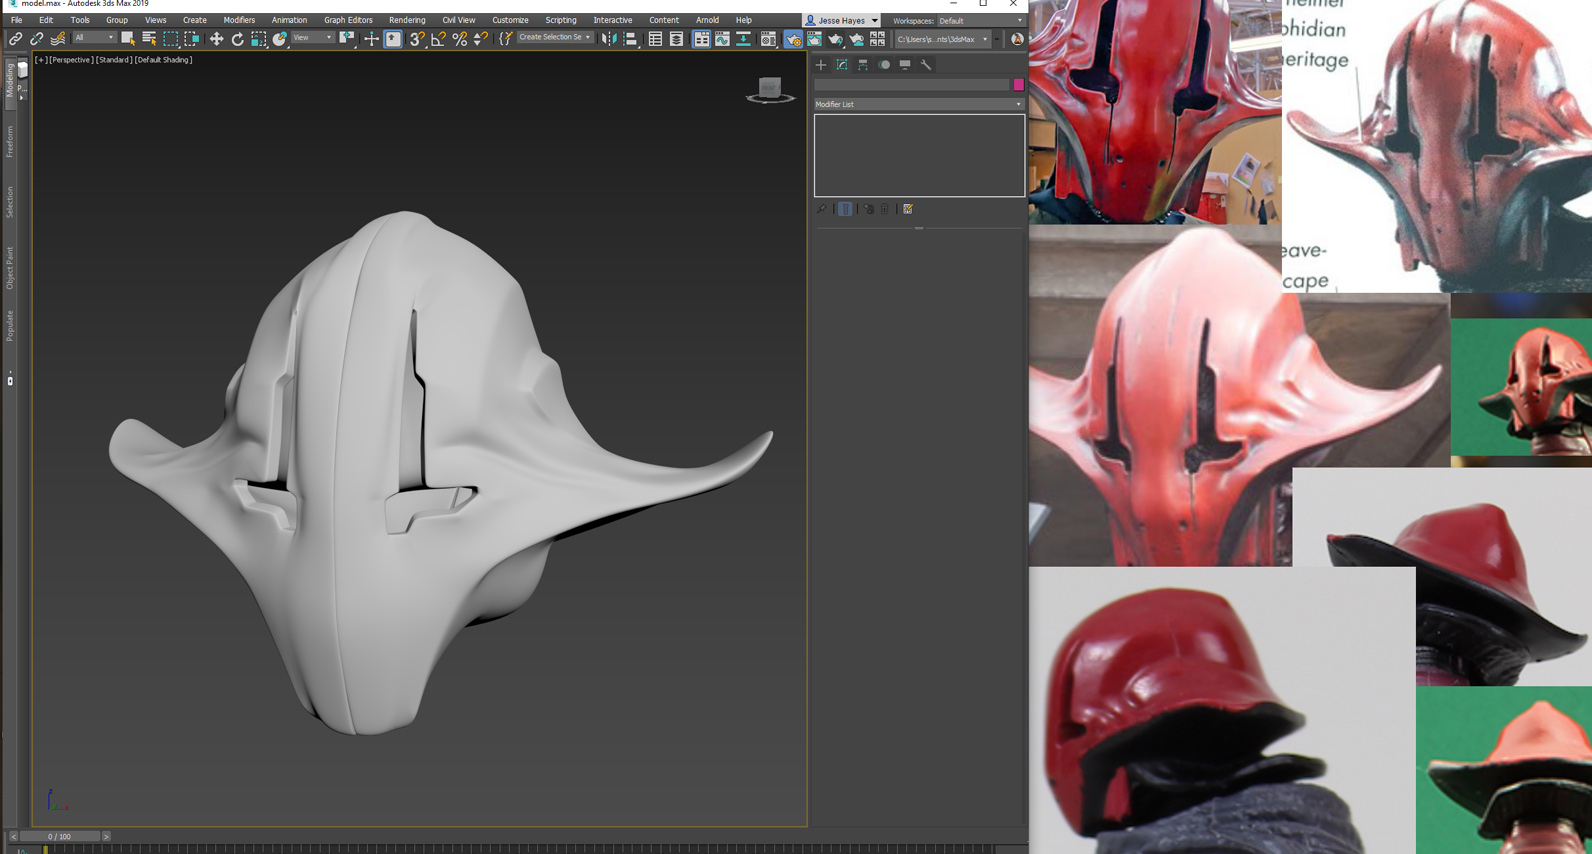1592x854 pixels.
Task: Open the File menu
Action: 16,20
